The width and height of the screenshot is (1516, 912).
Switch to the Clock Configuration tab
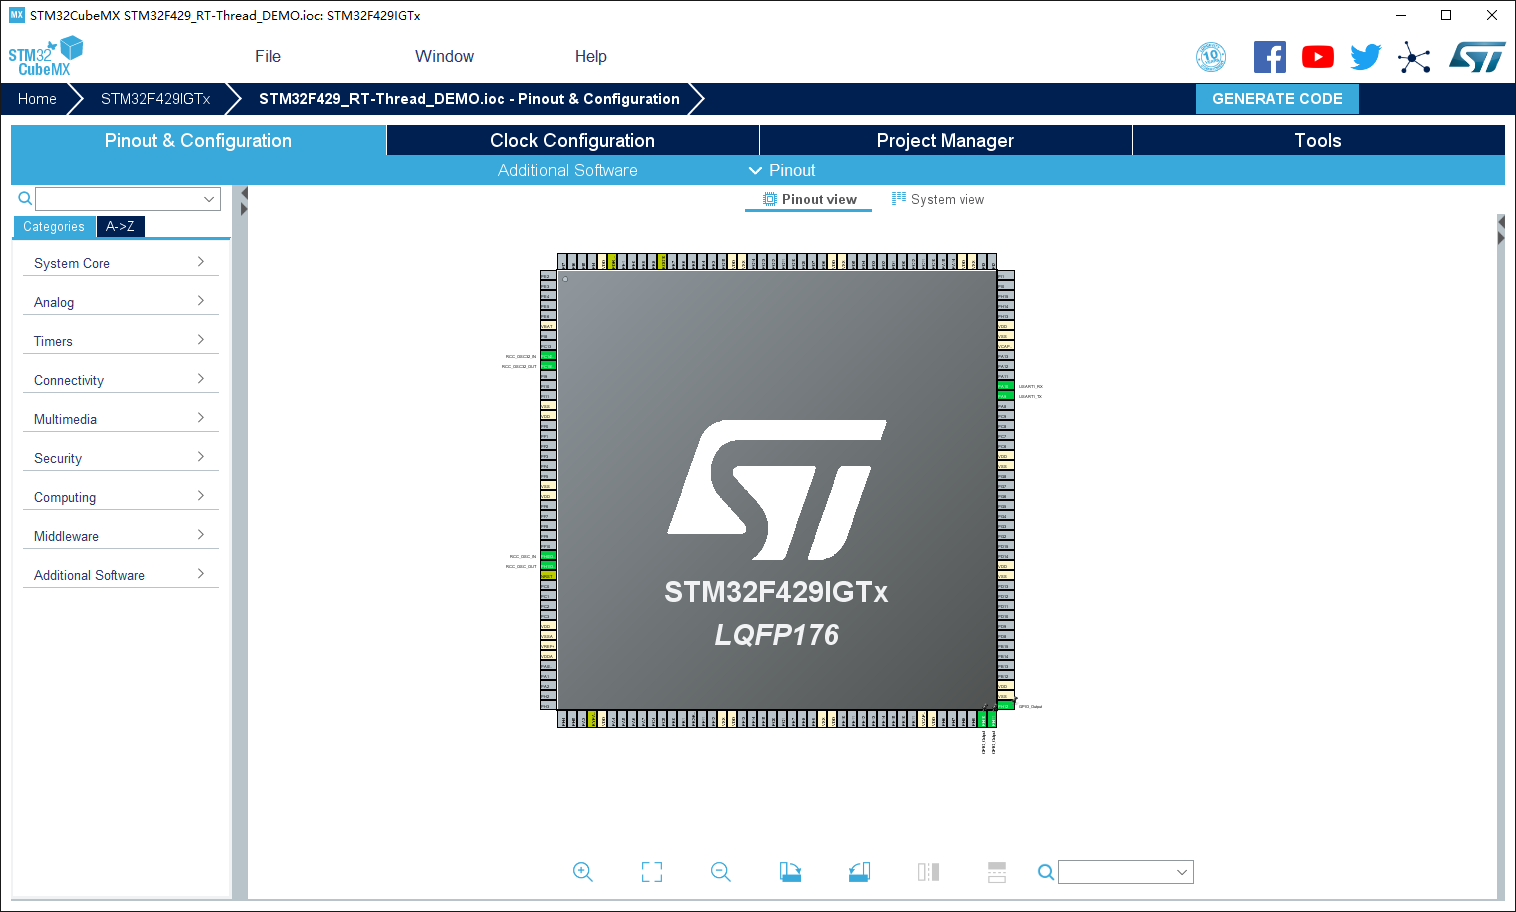(571, 140)
